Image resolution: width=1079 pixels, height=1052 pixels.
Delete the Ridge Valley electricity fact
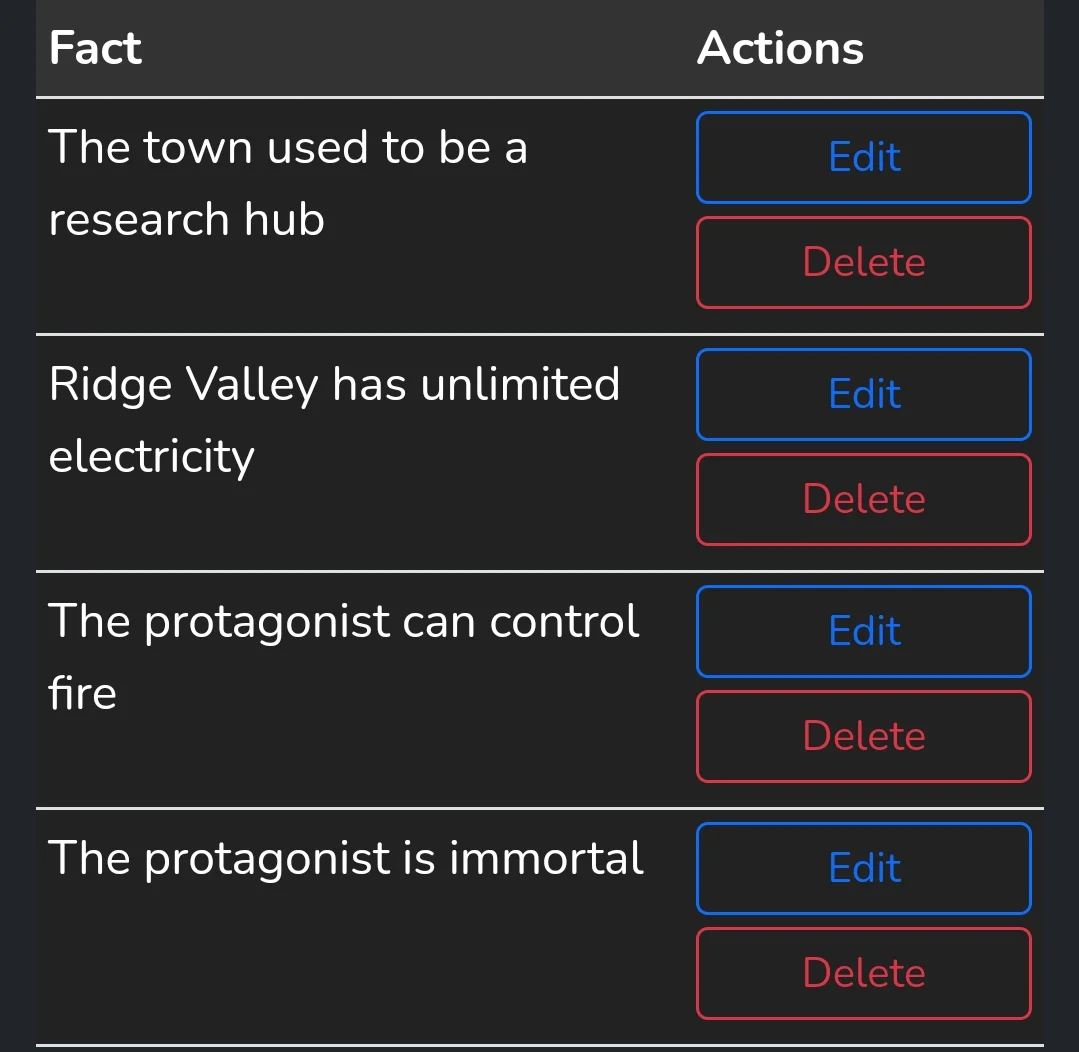[863, 499]
